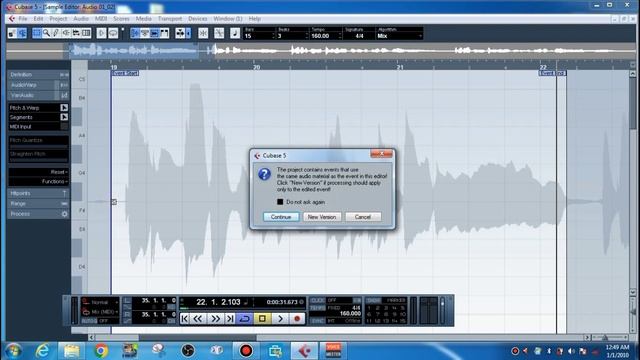Open the MIDI menu
This screenshot has width=640, height=360.
point(101,19)
